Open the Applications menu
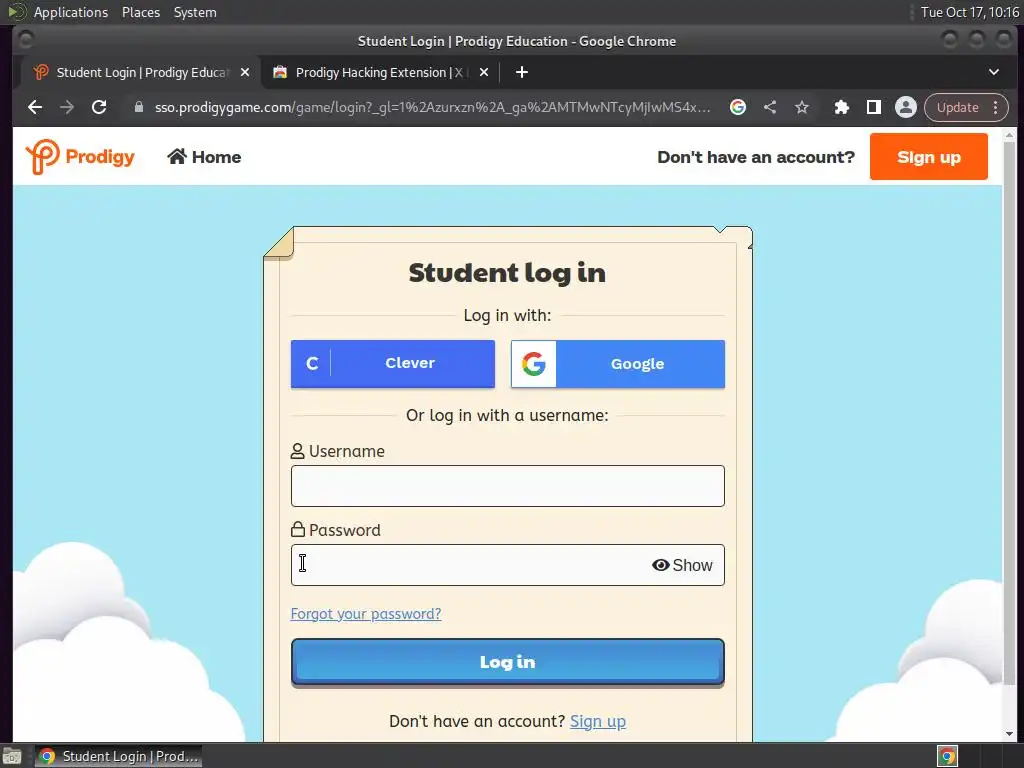 pyautogui.click(x=71, y=12)
